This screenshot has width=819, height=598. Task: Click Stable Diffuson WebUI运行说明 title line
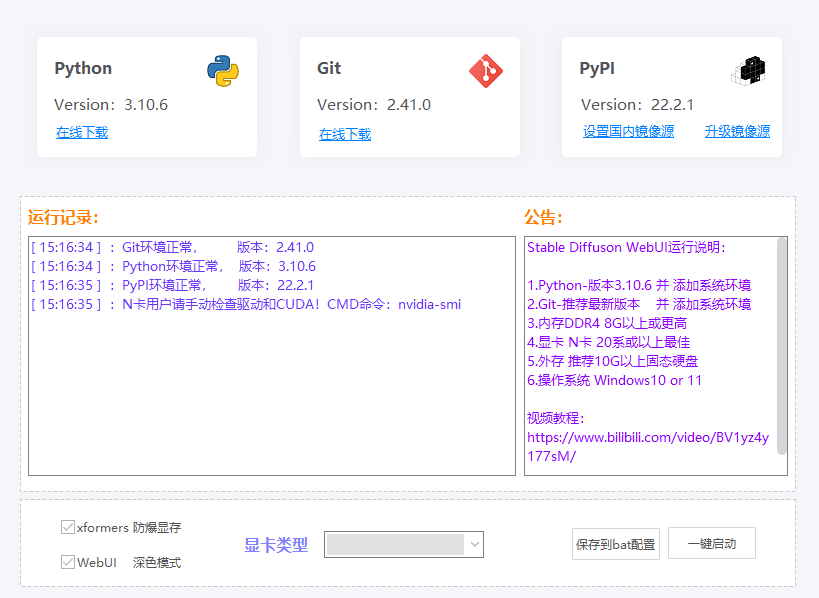point(626,248)
